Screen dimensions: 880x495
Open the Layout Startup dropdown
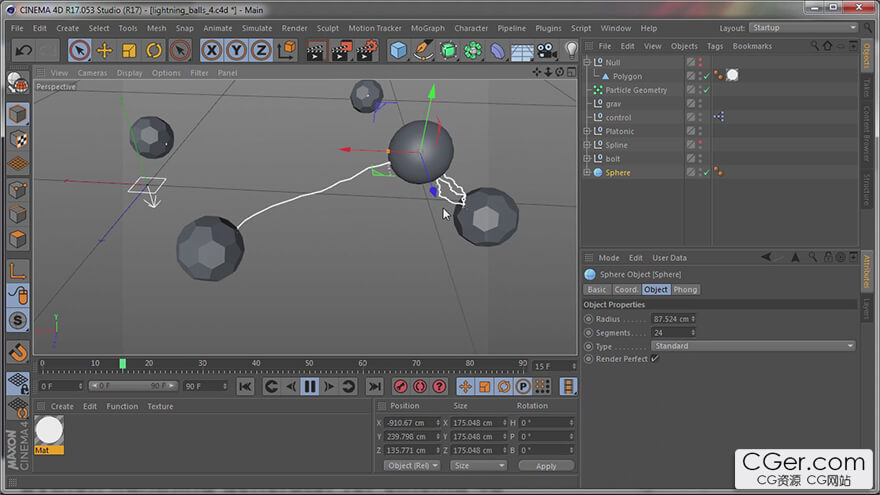(804, 28)
